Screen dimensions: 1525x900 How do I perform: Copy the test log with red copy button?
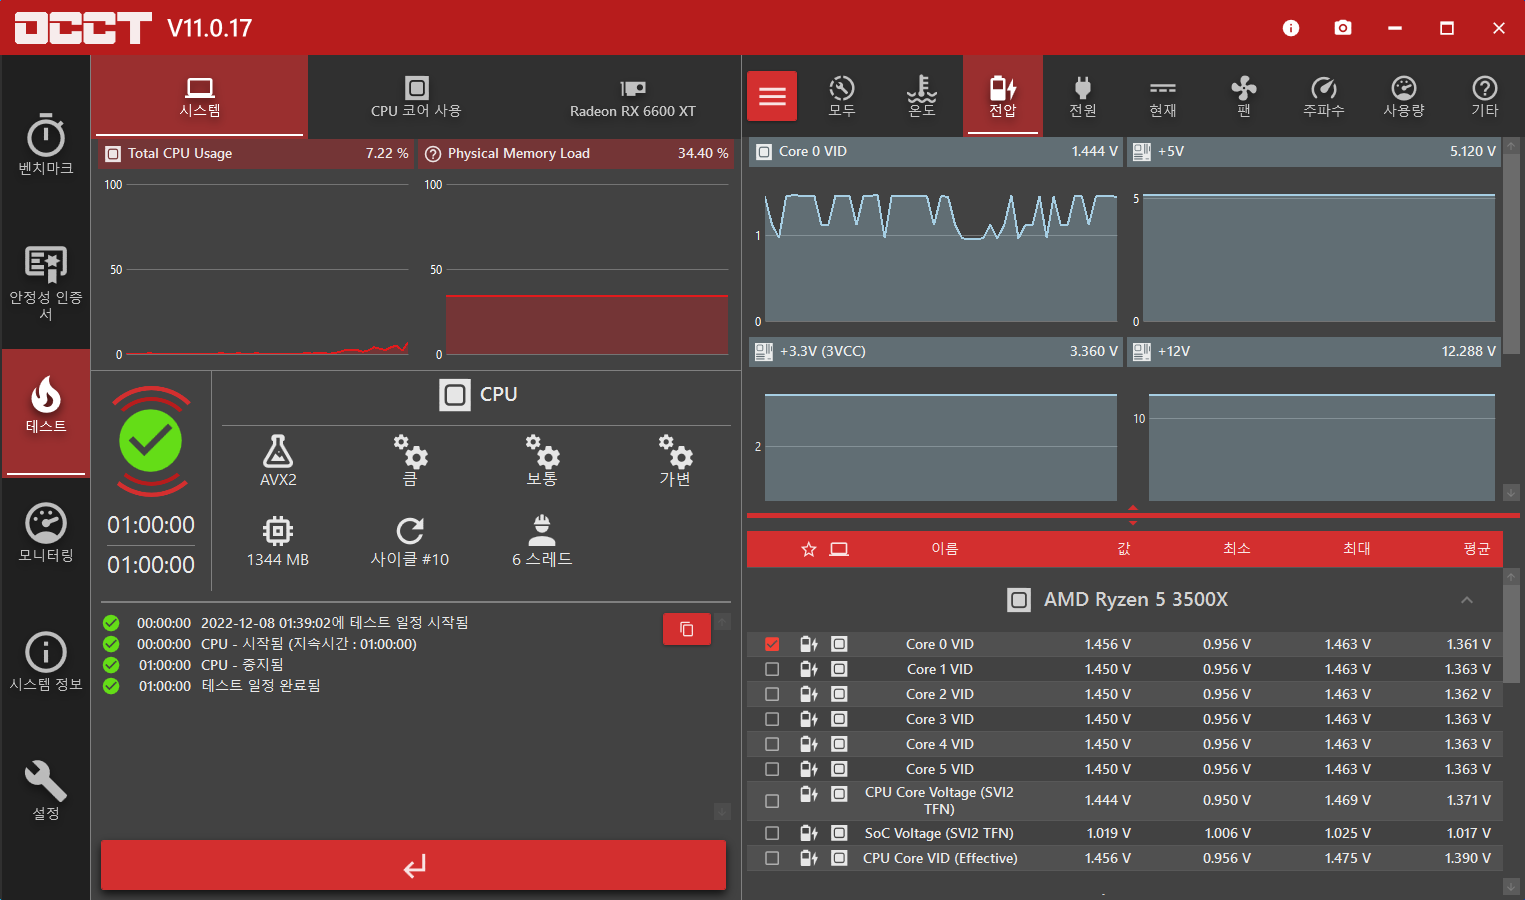pos(687,629)
